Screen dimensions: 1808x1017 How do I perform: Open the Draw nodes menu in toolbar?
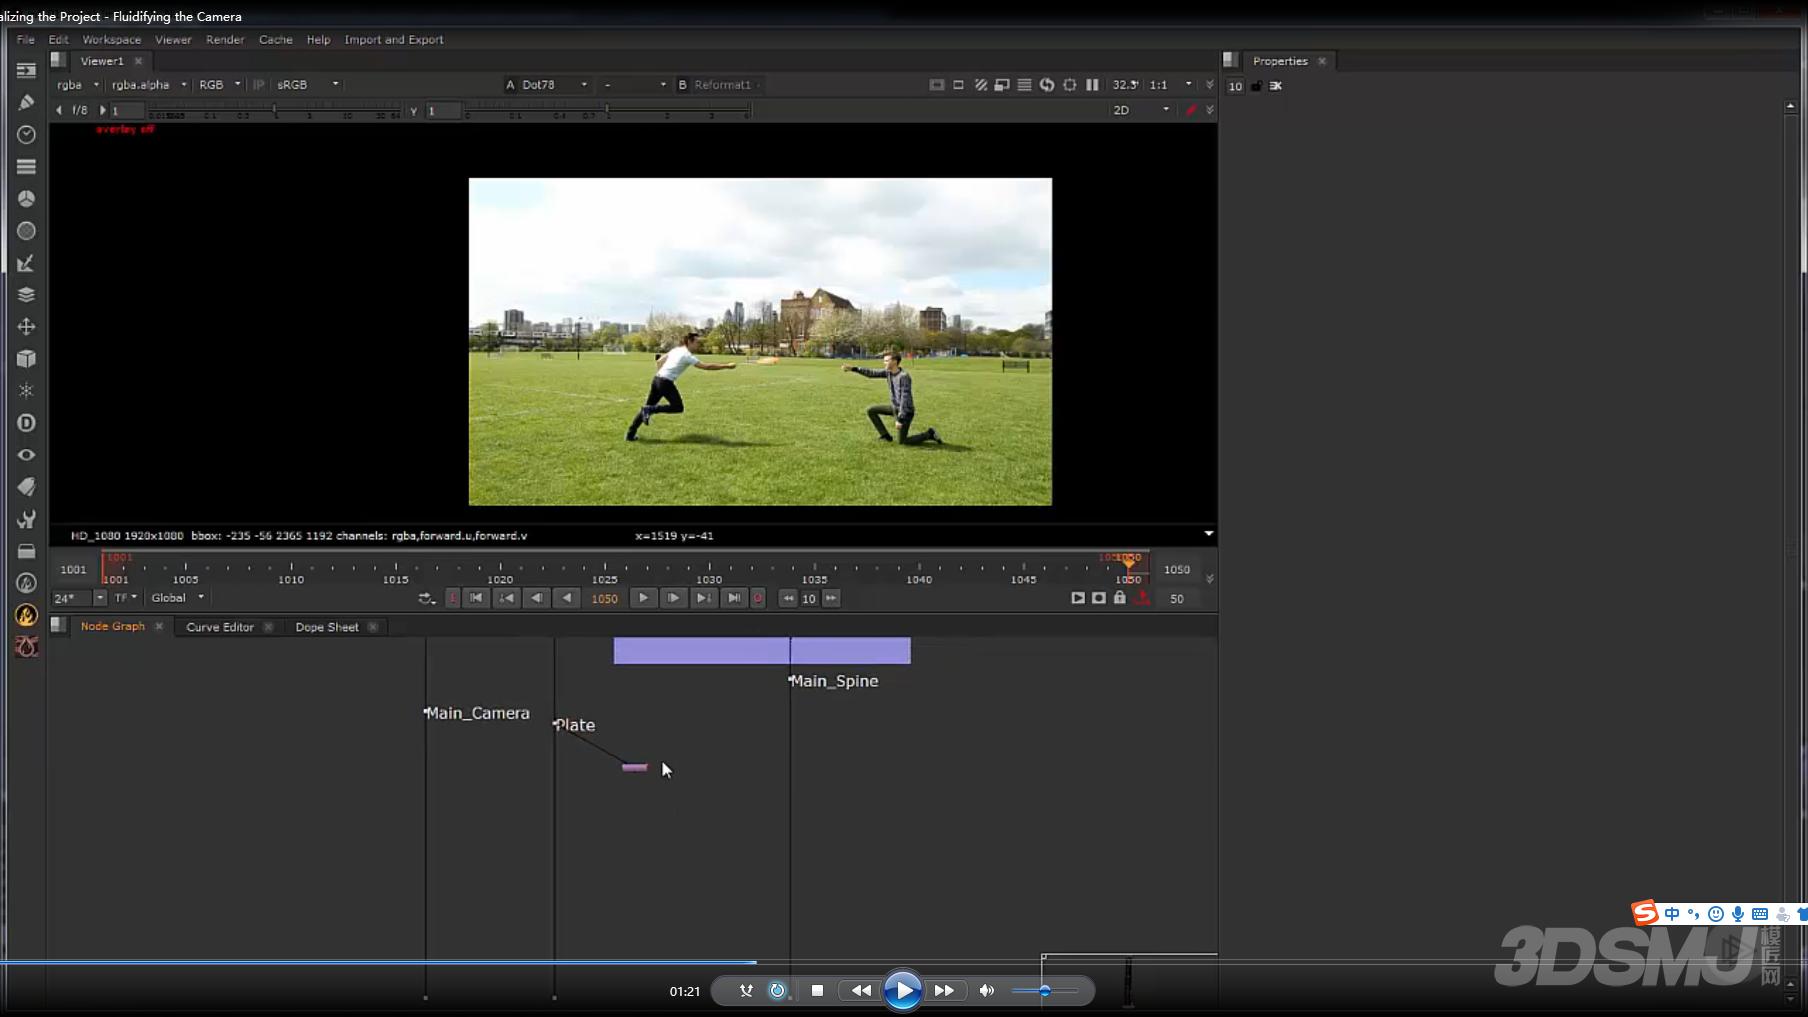[26, 102]
